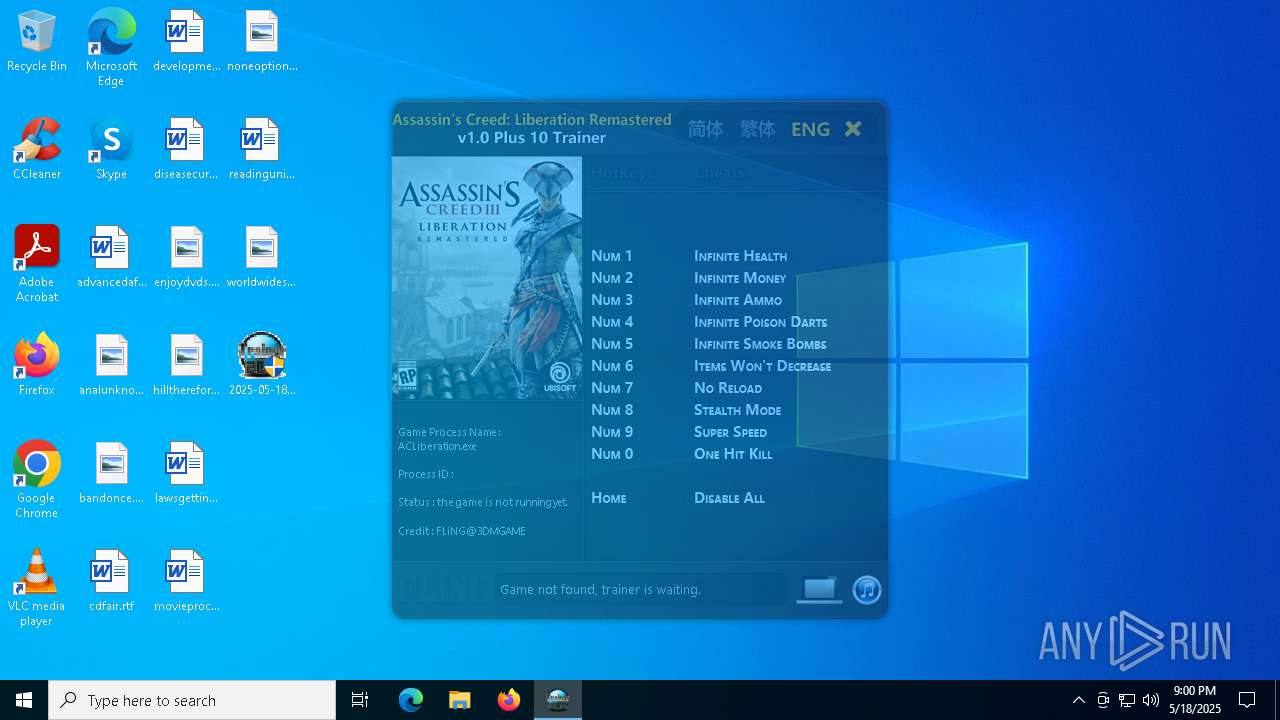Click Disable All option
This screenshot has height=720, width=1280.
pyautogui.click(x=729, y=498)
